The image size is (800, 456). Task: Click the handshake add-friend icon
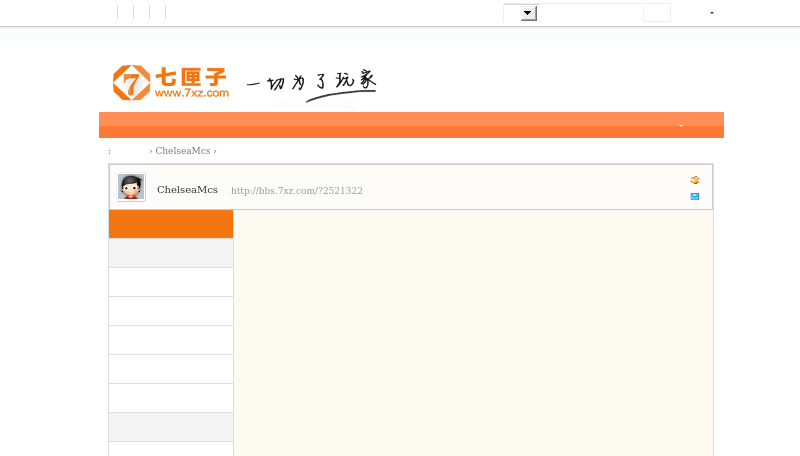(694, 180)
